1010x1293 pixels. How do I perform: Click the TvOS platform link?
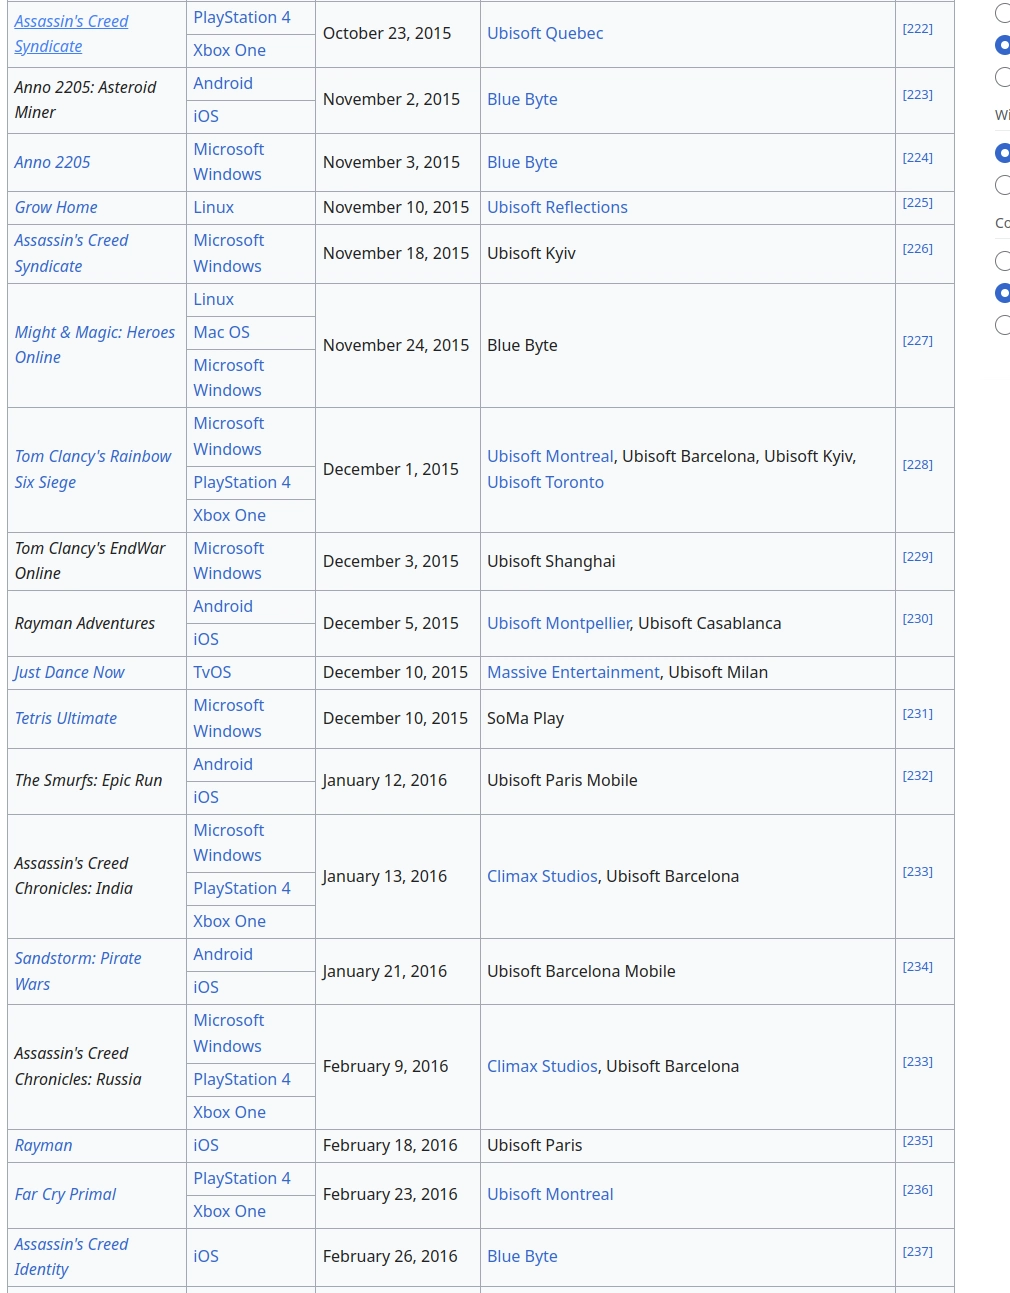coord(212,672)
